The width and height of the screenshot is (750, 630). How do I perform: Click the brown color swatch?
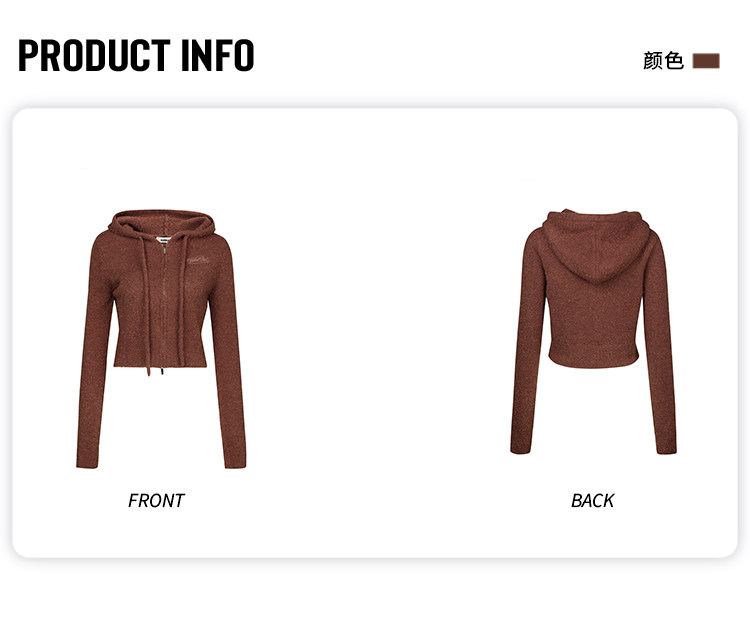pyautogui.click(x=706, y=61)
